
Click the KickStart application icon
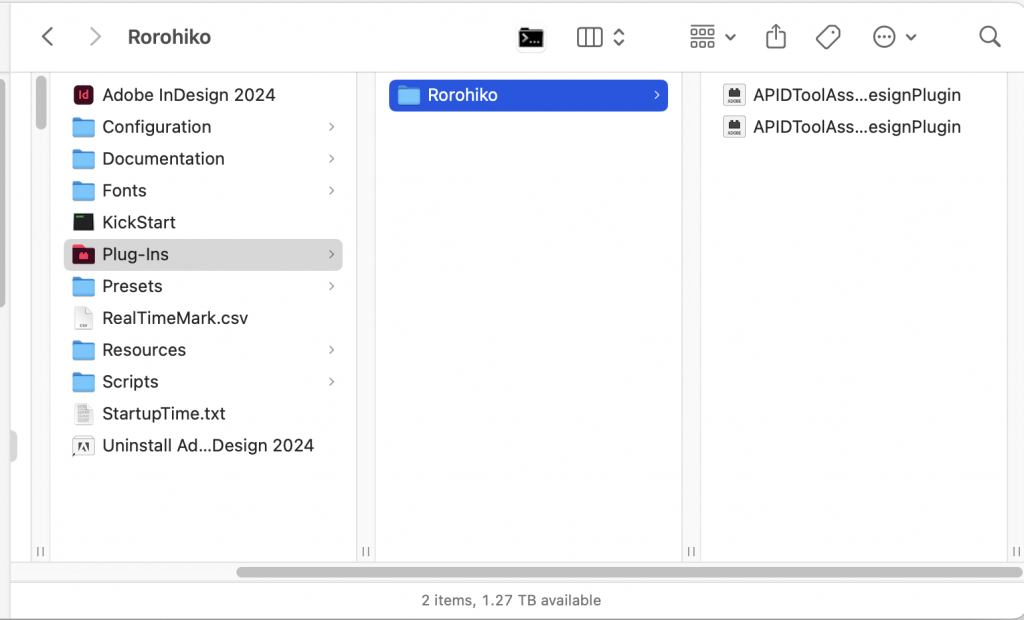(85, 222)
